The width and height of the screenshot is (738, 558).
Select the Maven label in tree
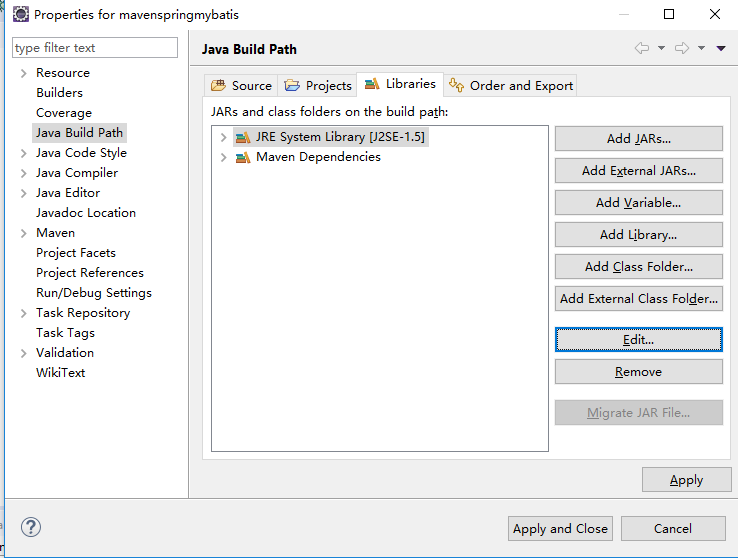pos(56,233)
